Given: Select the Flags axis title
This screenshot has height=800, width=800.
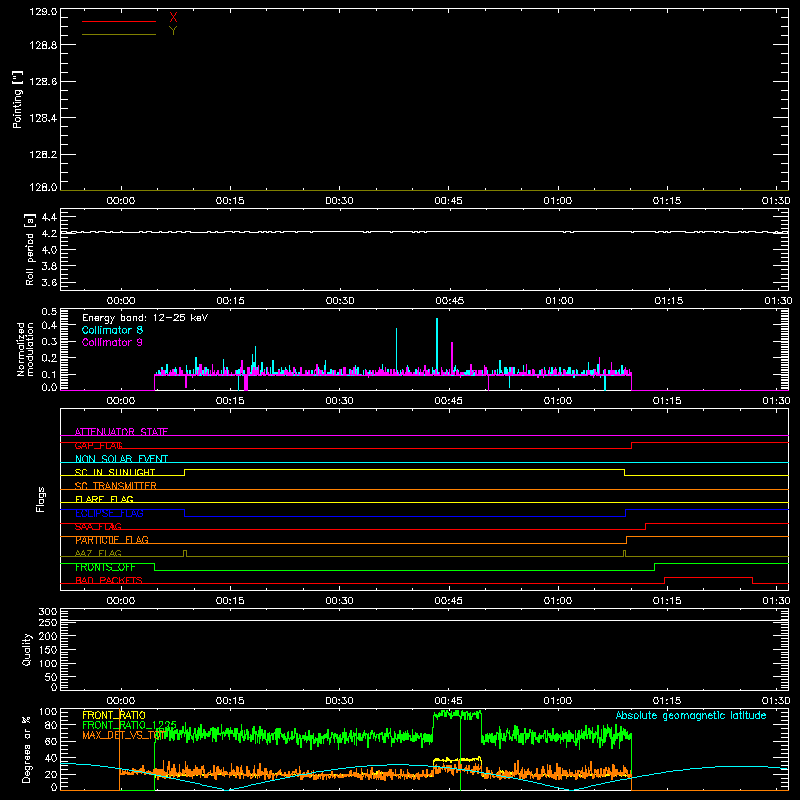Looking at the screenshot, I should 40,499.
